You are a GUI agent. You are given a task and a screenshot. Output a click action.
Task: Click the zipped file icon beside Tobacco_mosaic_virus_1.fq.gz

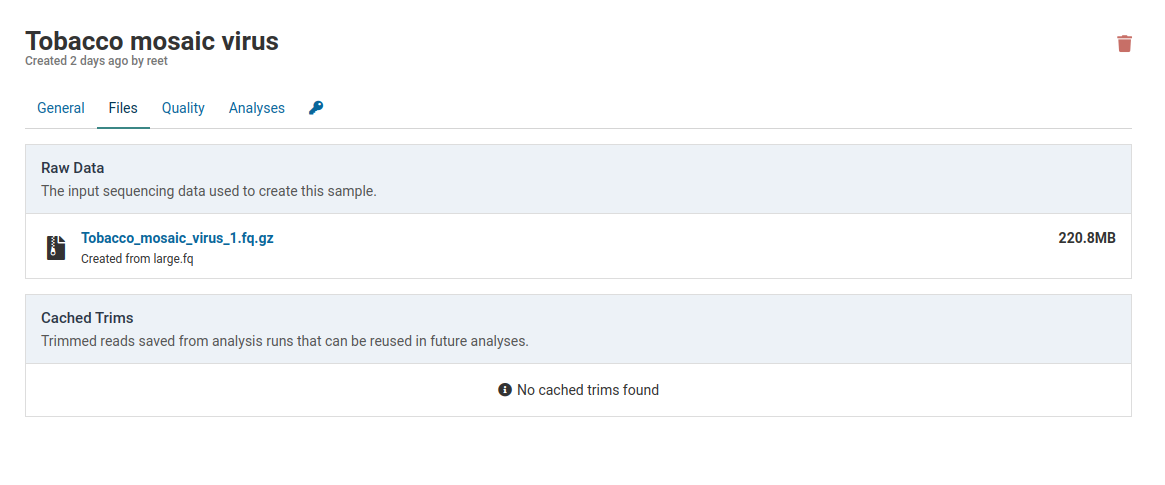click(x=56, y=247)
